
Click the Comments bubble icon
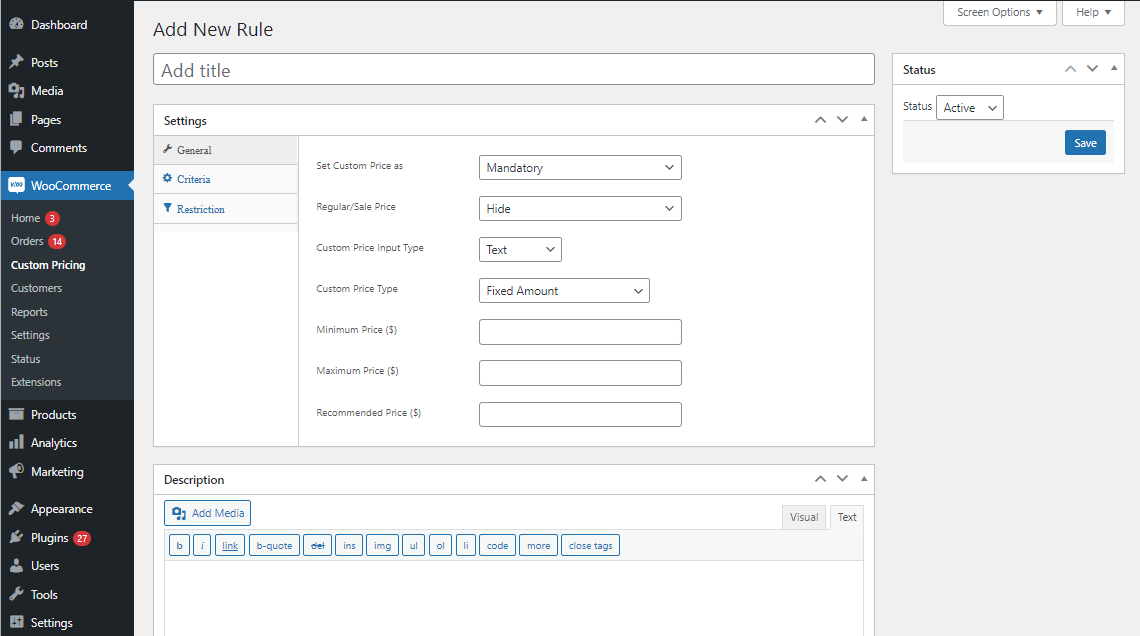coord(16,148)
